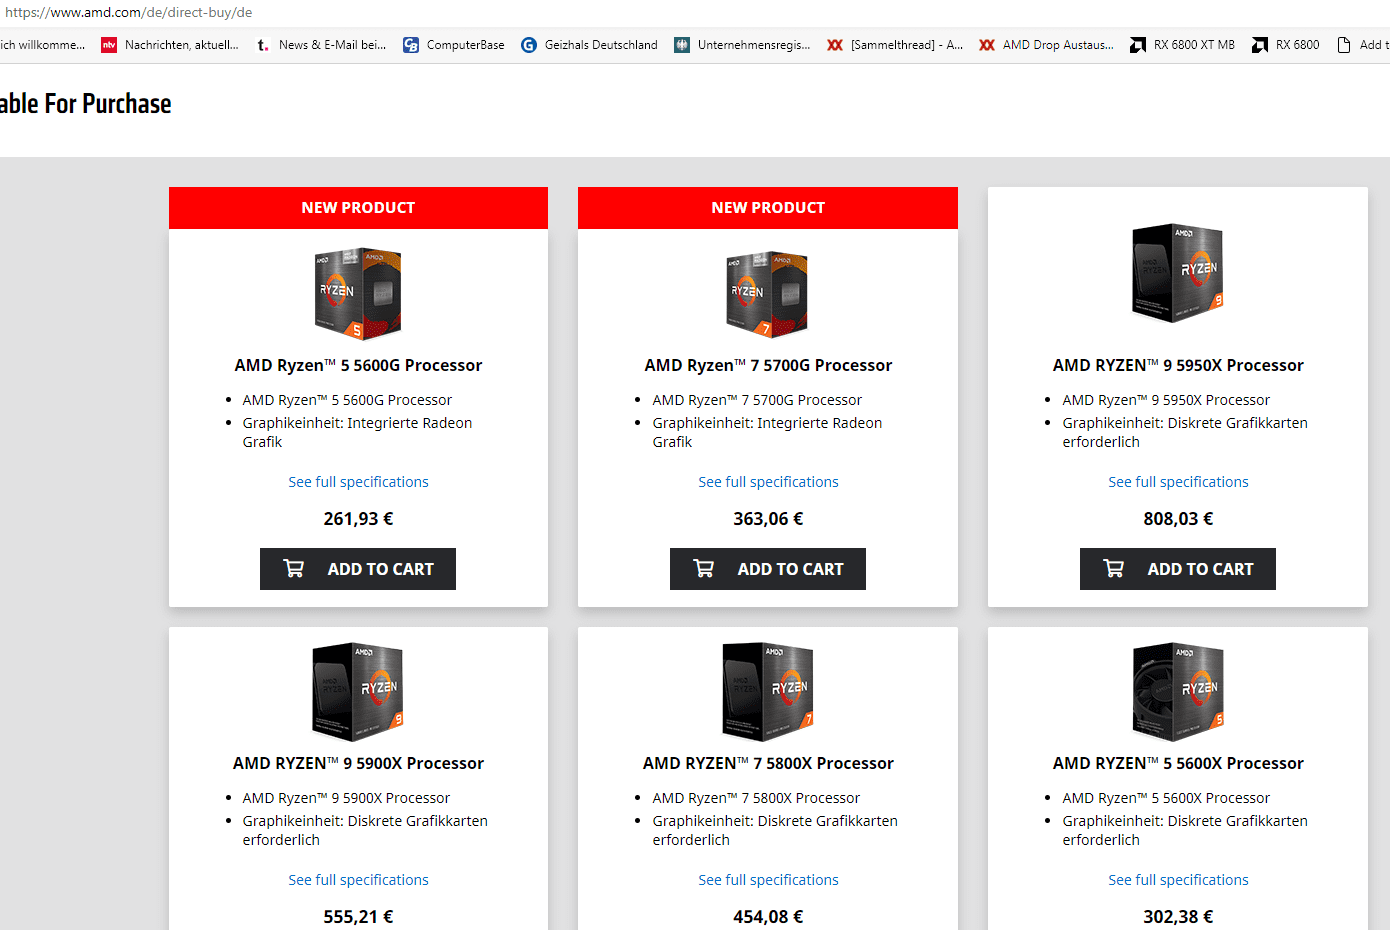The height and width of the screenshot is (930, 1390).
Task: Click the AMD Ryzen 7 5700G Processor title
Action: click(768, 365)
